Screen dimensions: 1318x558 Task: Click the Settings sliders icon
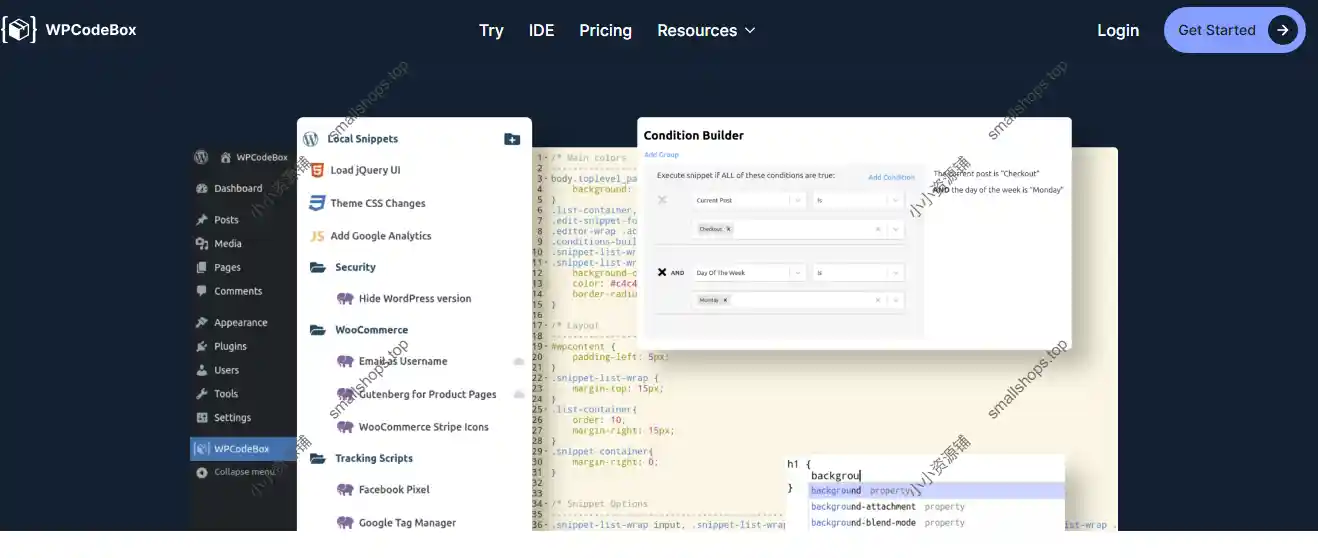202,418
